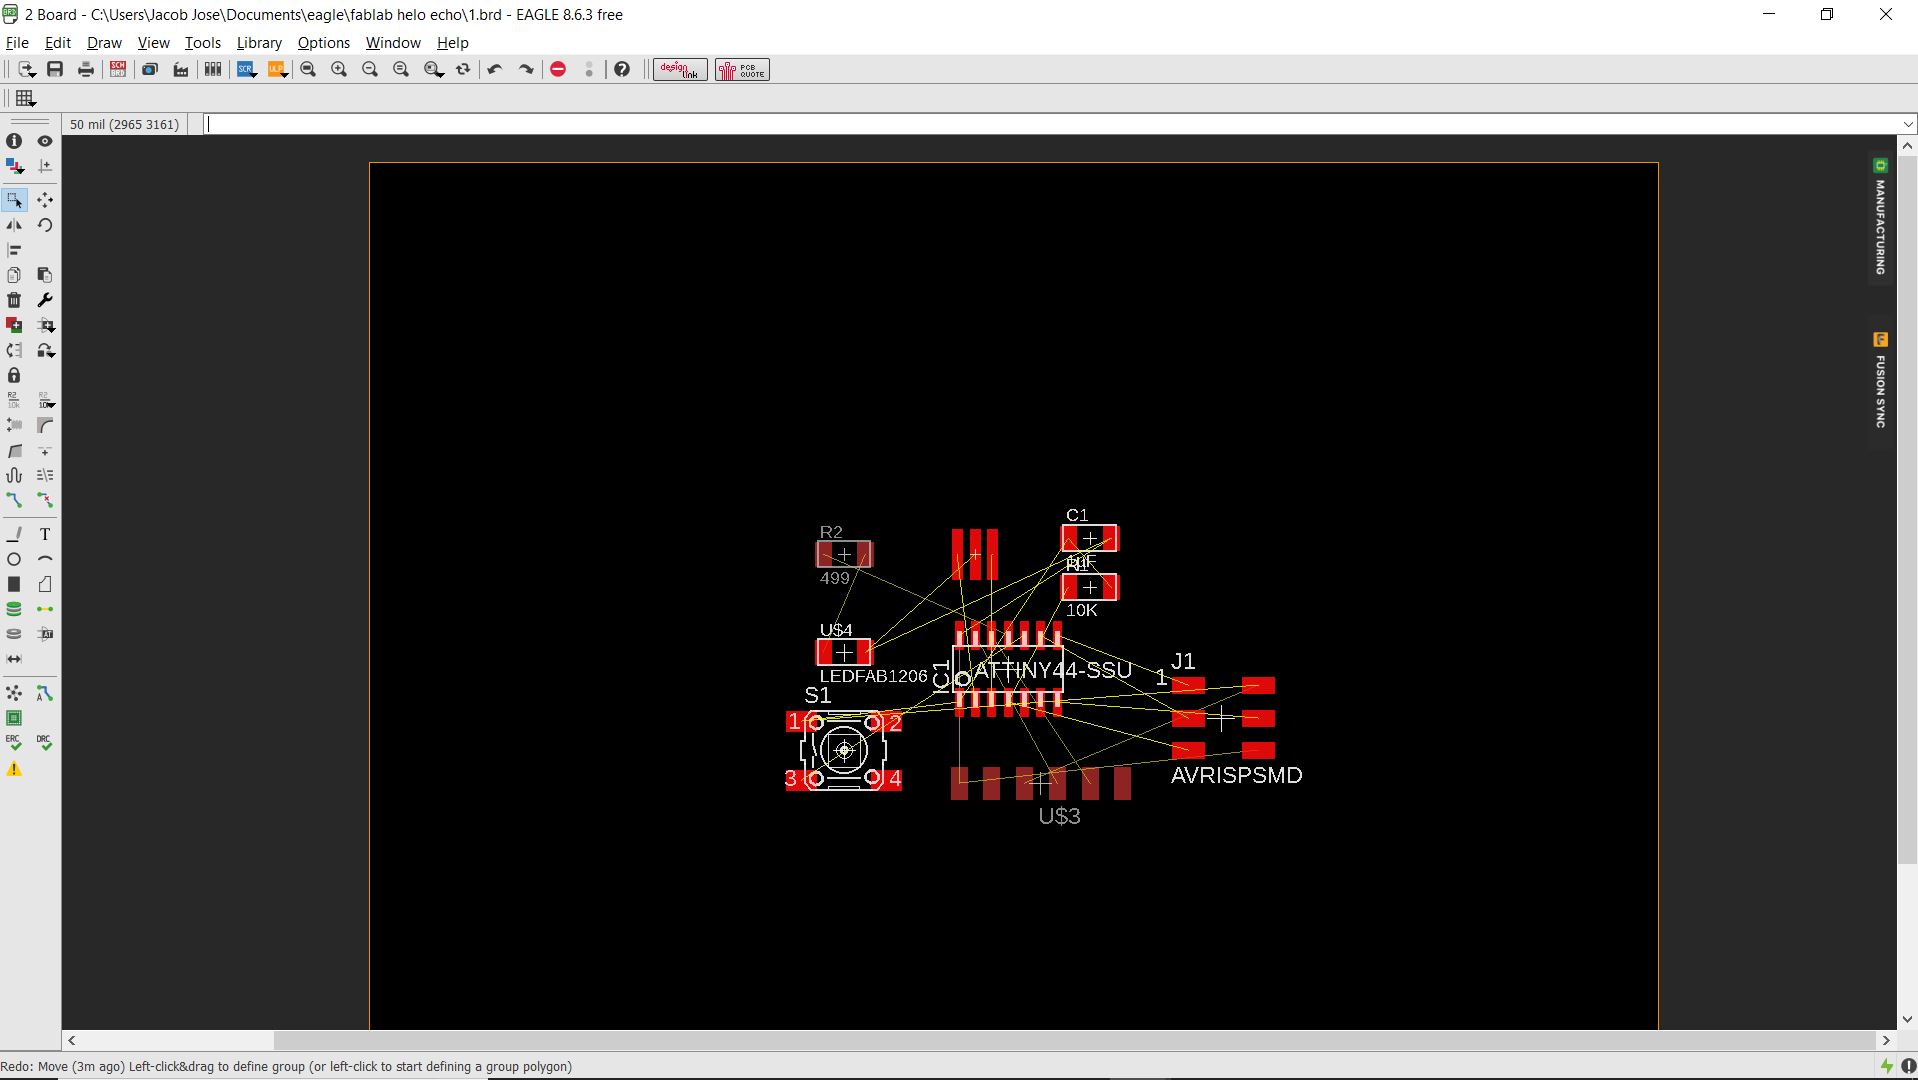The height and width of the screenshot is (1080, 1918).
Task: Select the Route airwire tool
Action: pos(14,500)
